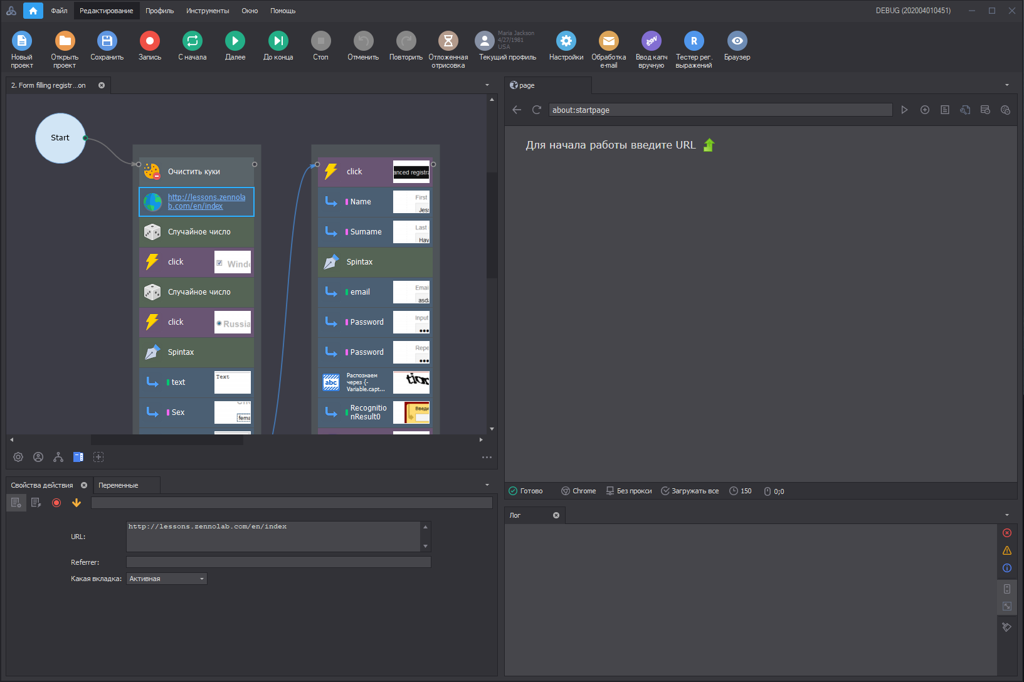Expand the Лог panel options arrow
1024x682 pixels.
(x=1007, y=515)
